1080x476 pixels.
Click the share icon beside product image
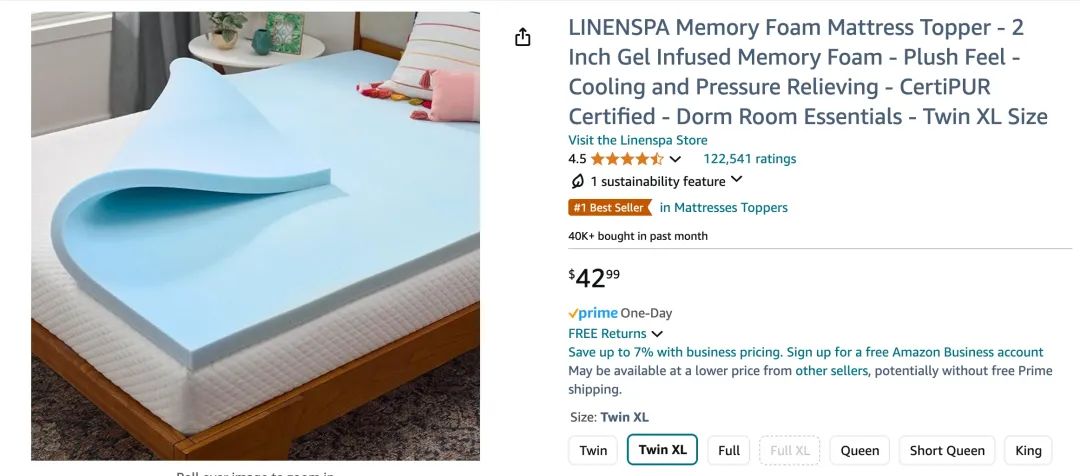click(x=522, y=37)
